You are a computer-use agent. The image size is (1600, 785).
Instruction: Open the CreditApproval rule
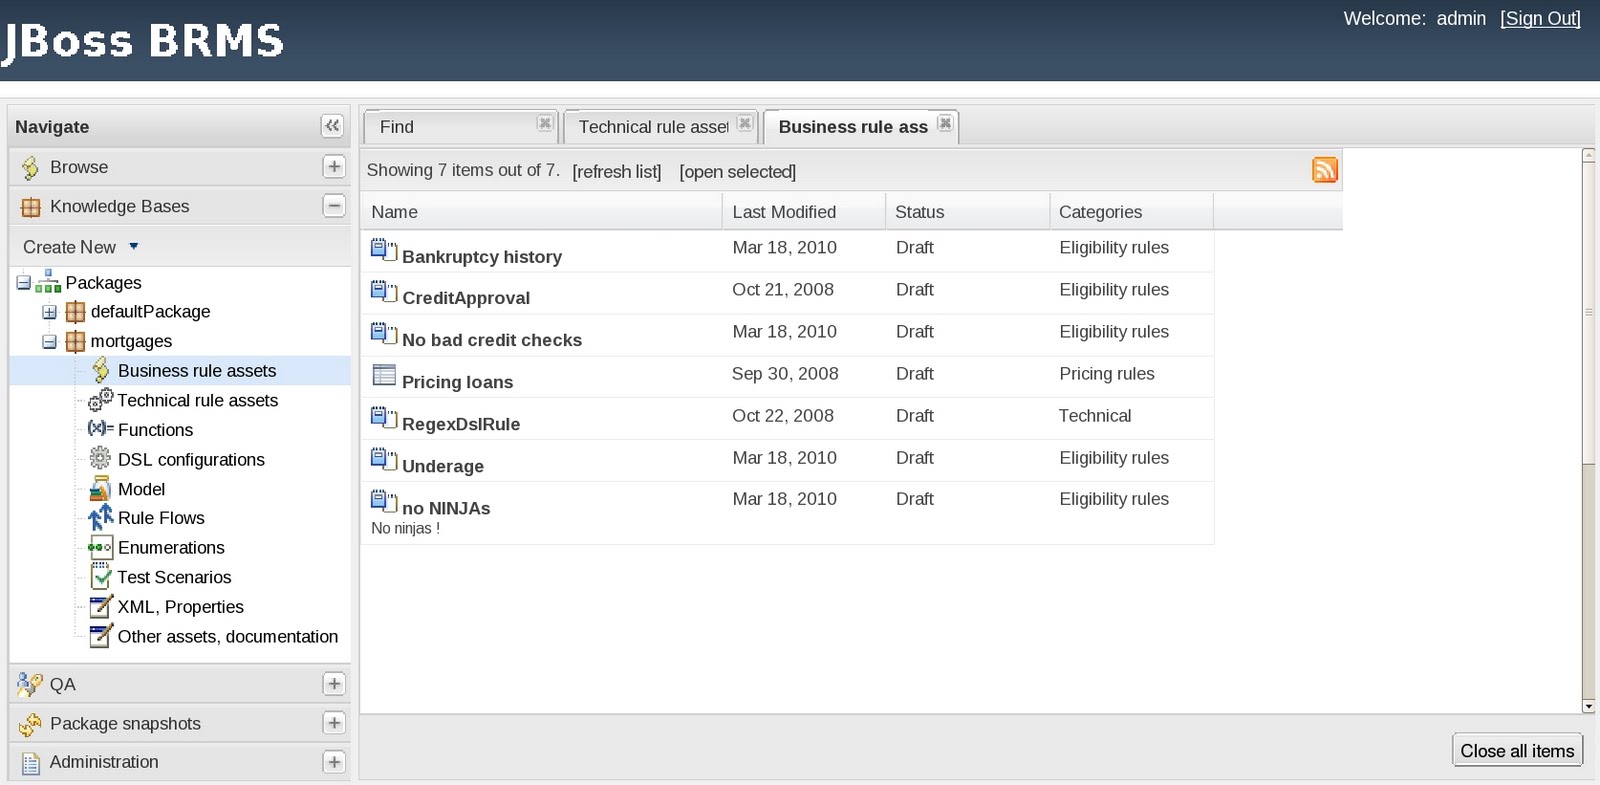(466, 298)
